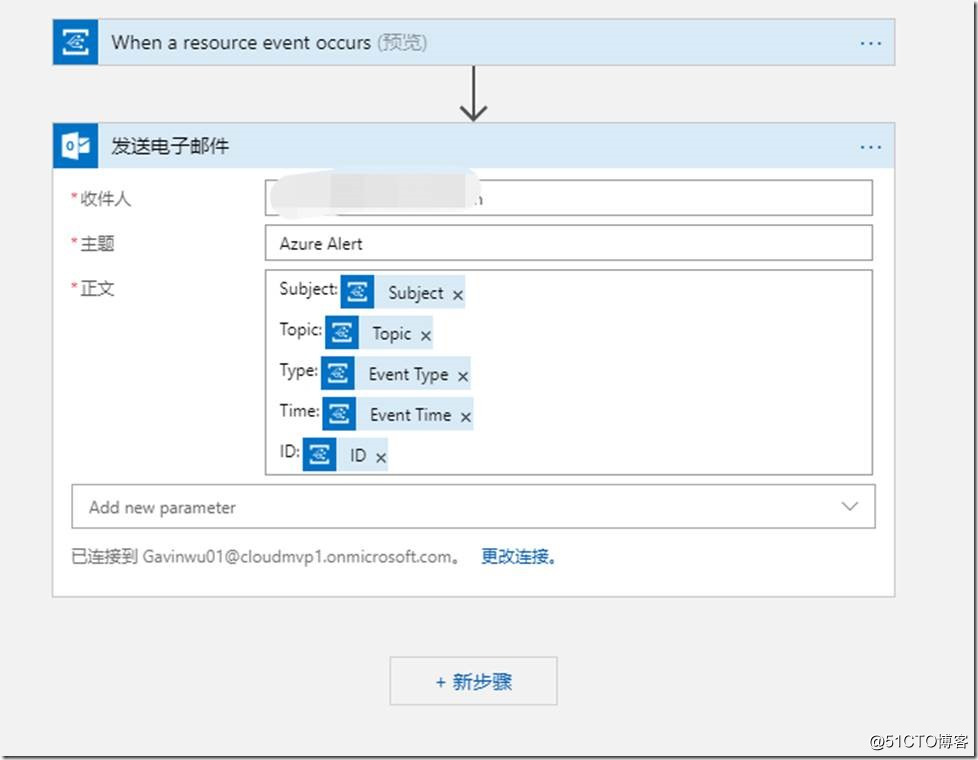Click the + 新步骤 button

point(473,681)
